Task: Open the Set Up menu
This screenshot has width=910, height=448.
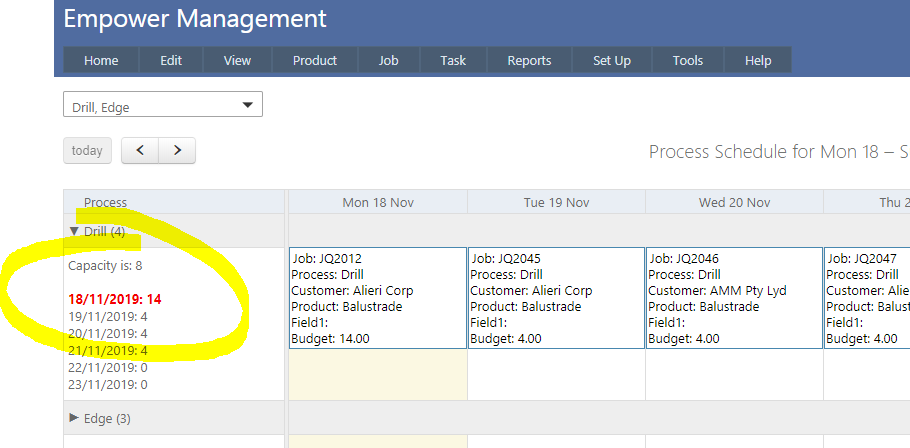Action: tap(612, 60)
